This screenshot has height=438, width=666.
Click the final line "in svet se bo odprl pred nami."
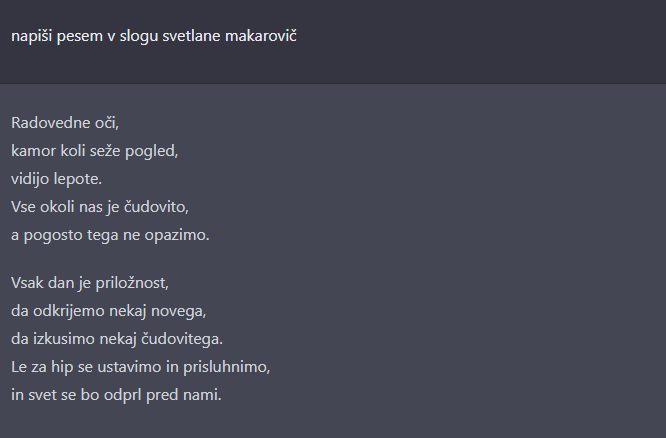click(x=116, y=394)
